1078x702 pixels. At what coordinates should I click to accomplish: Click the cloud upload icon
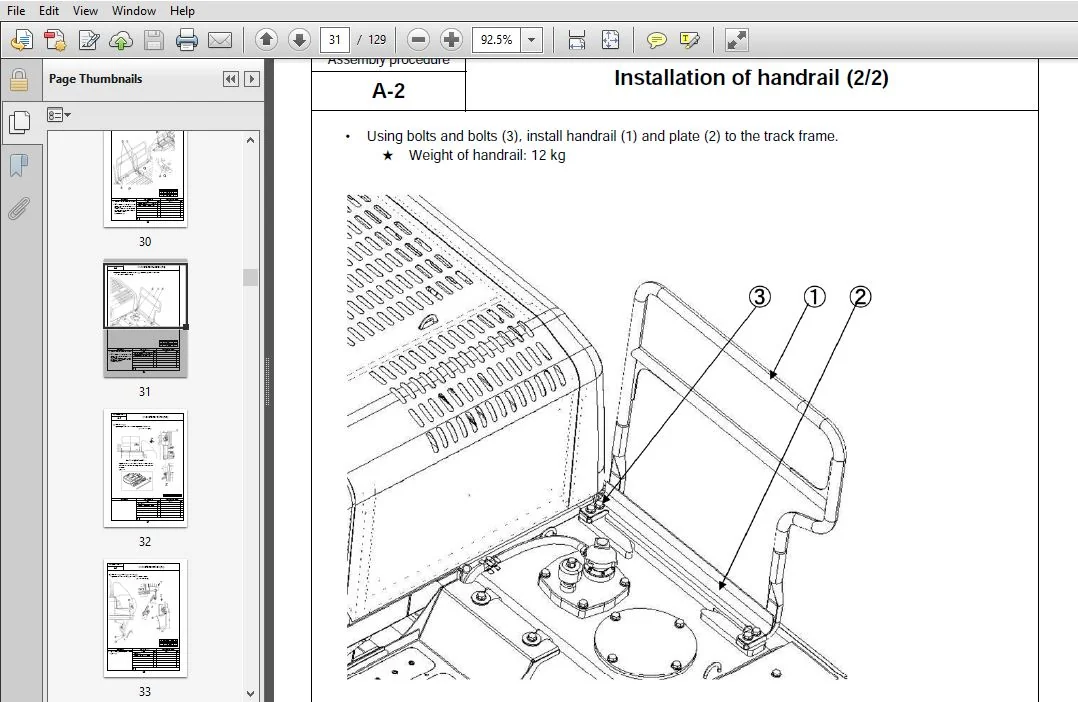[121, 41]
